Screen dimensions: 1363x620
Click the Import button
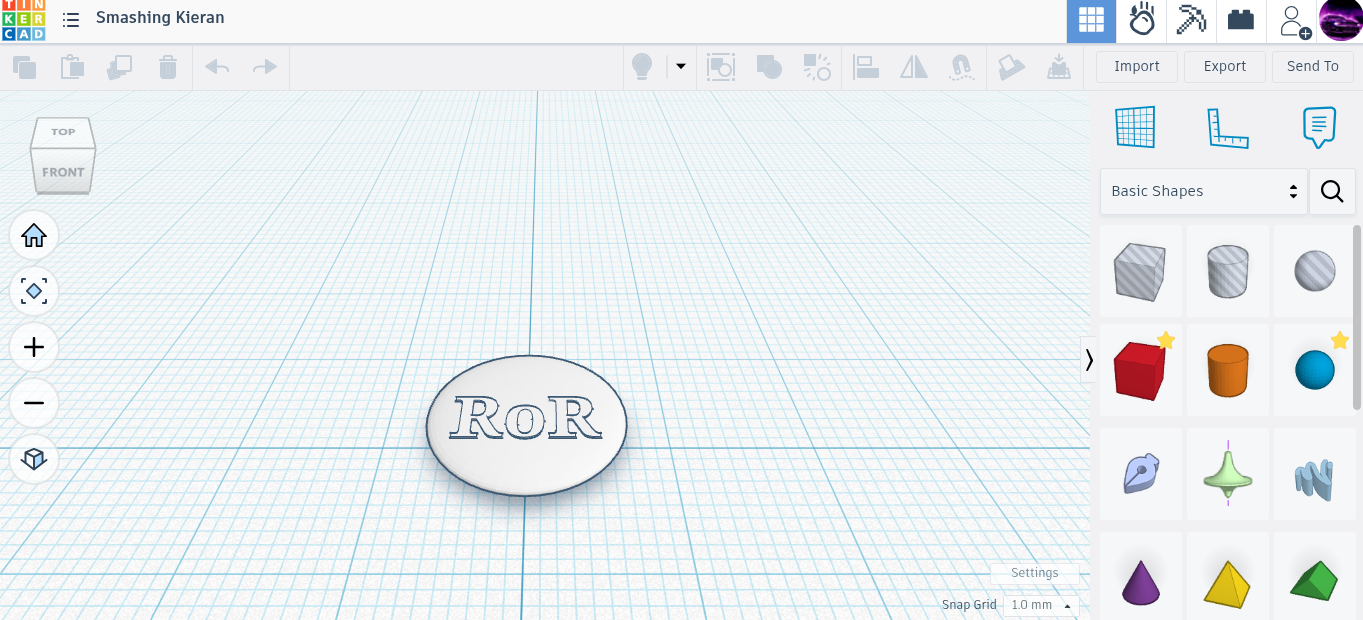click(x=1136, y=67)
